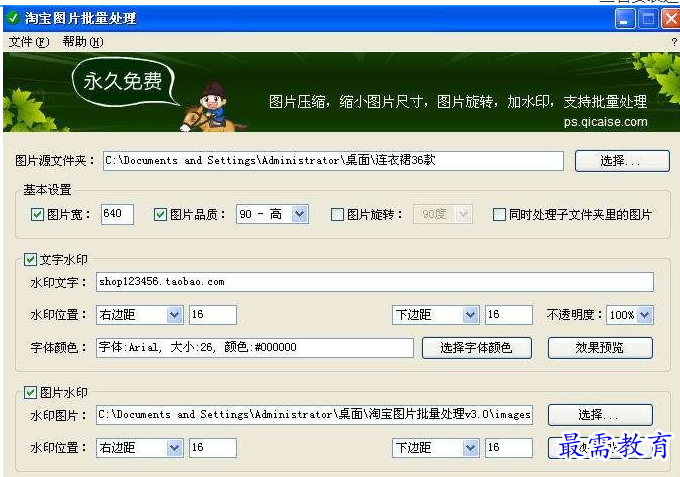Click the 水印图片 path field
This screenshot has height=477, width=680.
click(x=314, y=415)
